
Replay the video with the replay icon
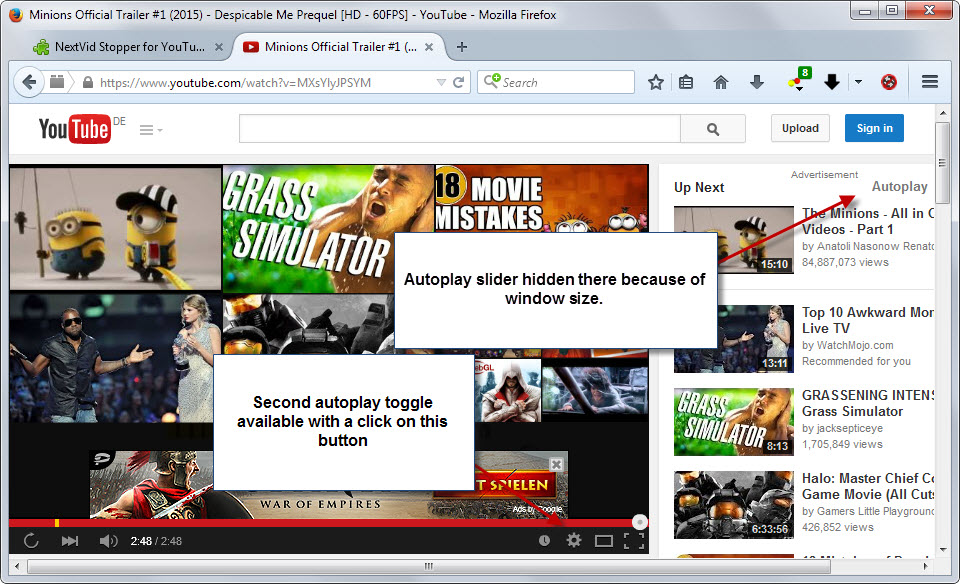point(31,541)
